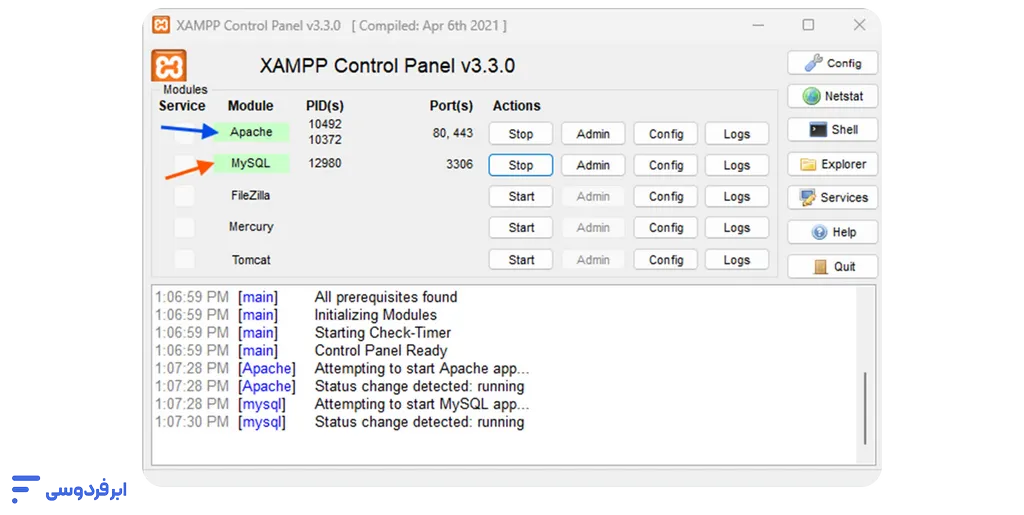Minimize the XAMPP window
This screenshot has height=515, width=1024.
pos(758,25)
